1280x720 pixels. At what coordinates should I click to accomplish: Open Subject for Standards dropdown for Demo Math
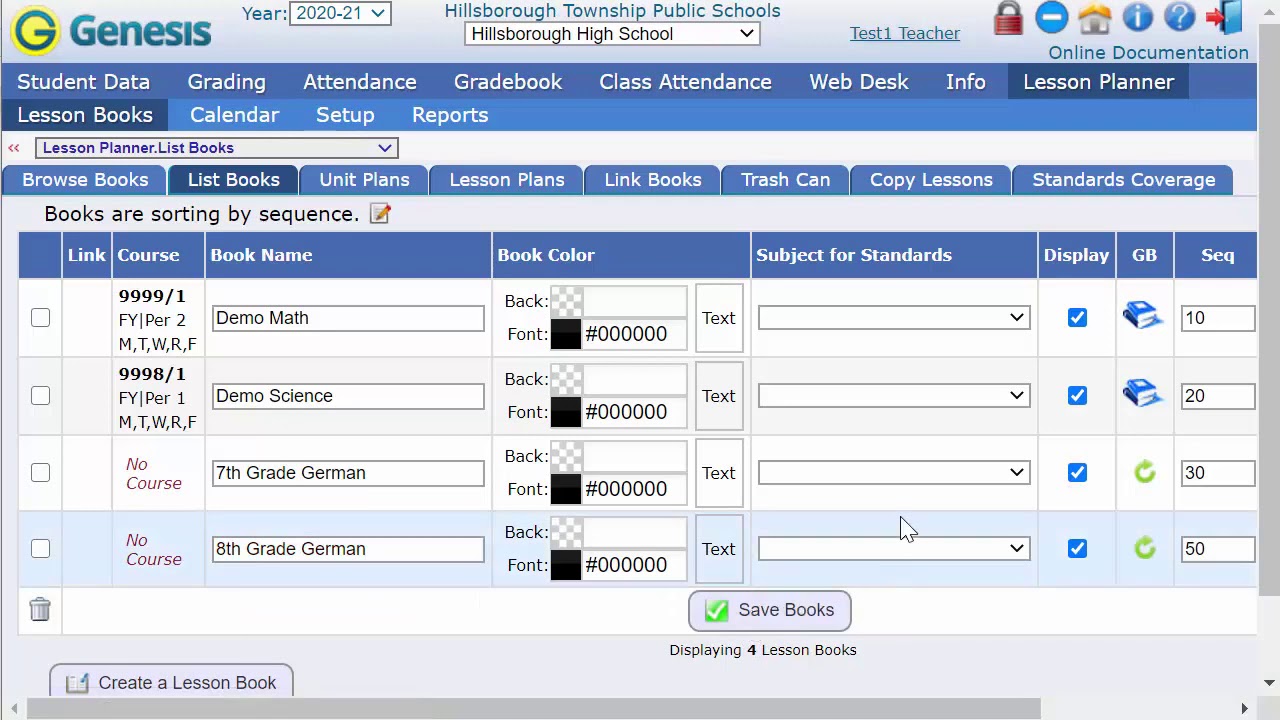point(894,318)
